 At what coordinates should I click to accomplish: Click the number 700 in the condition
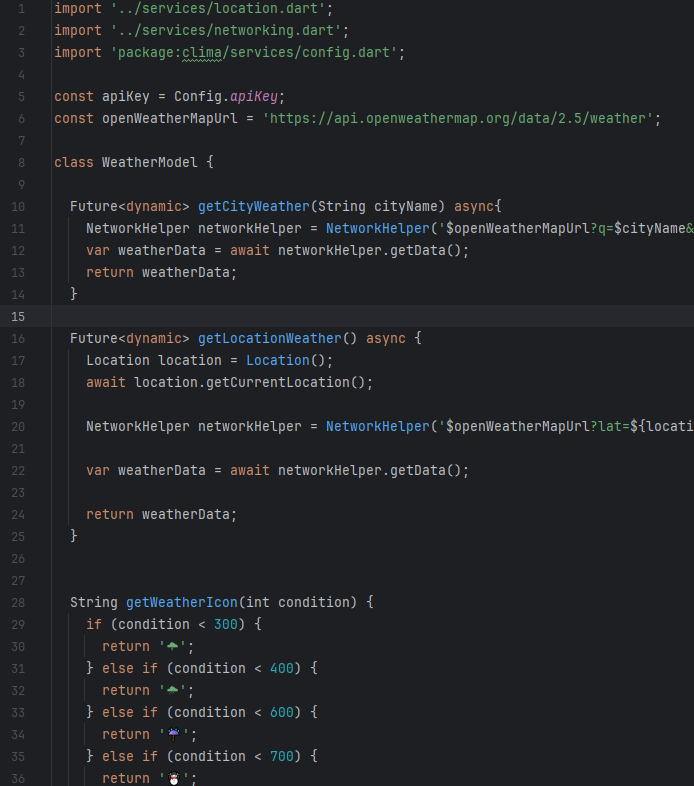282,757
